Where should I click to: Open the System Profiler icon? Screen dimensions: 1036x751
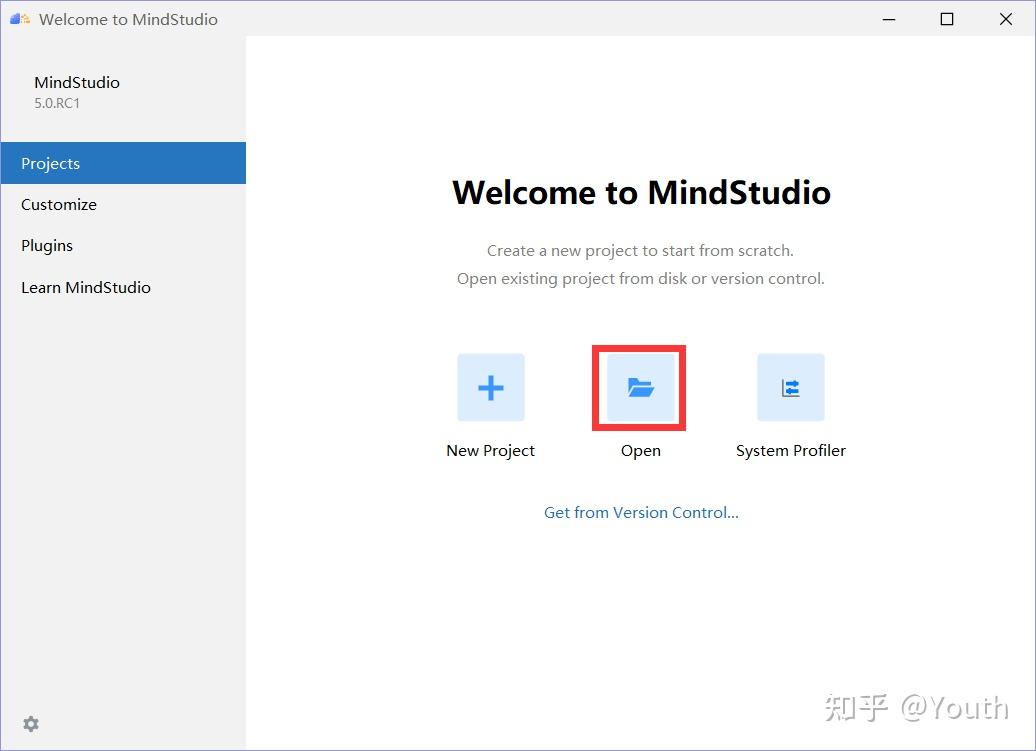pos(790,387)
